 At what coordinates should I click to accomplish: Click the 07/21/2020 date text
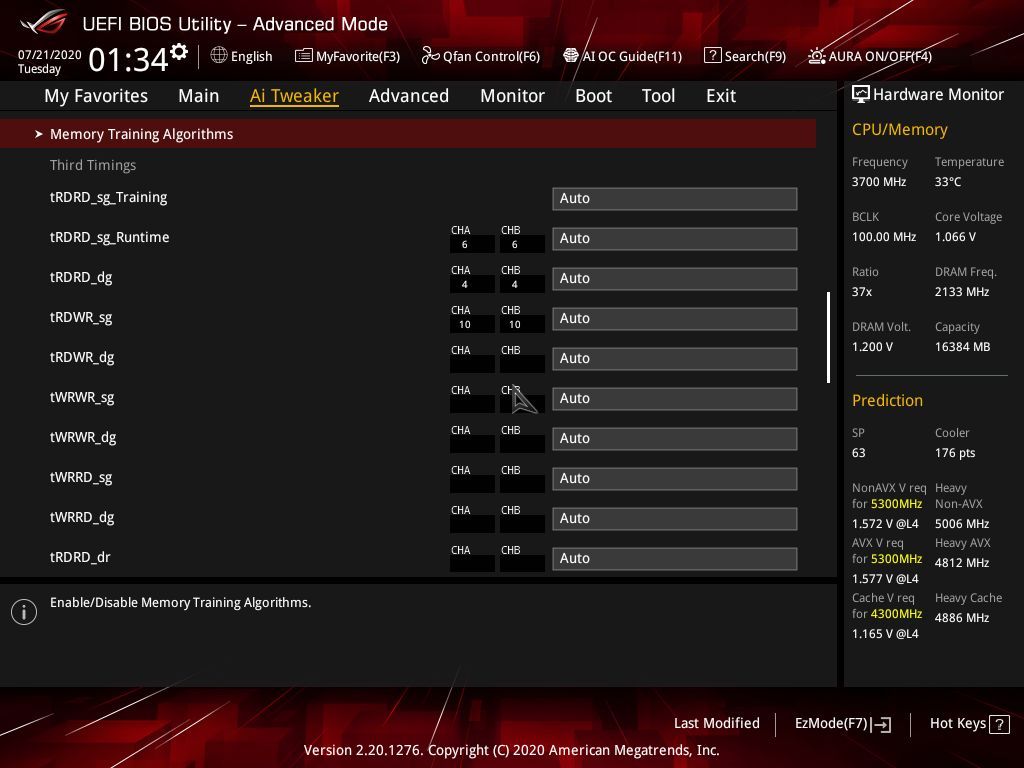(50, 55)
